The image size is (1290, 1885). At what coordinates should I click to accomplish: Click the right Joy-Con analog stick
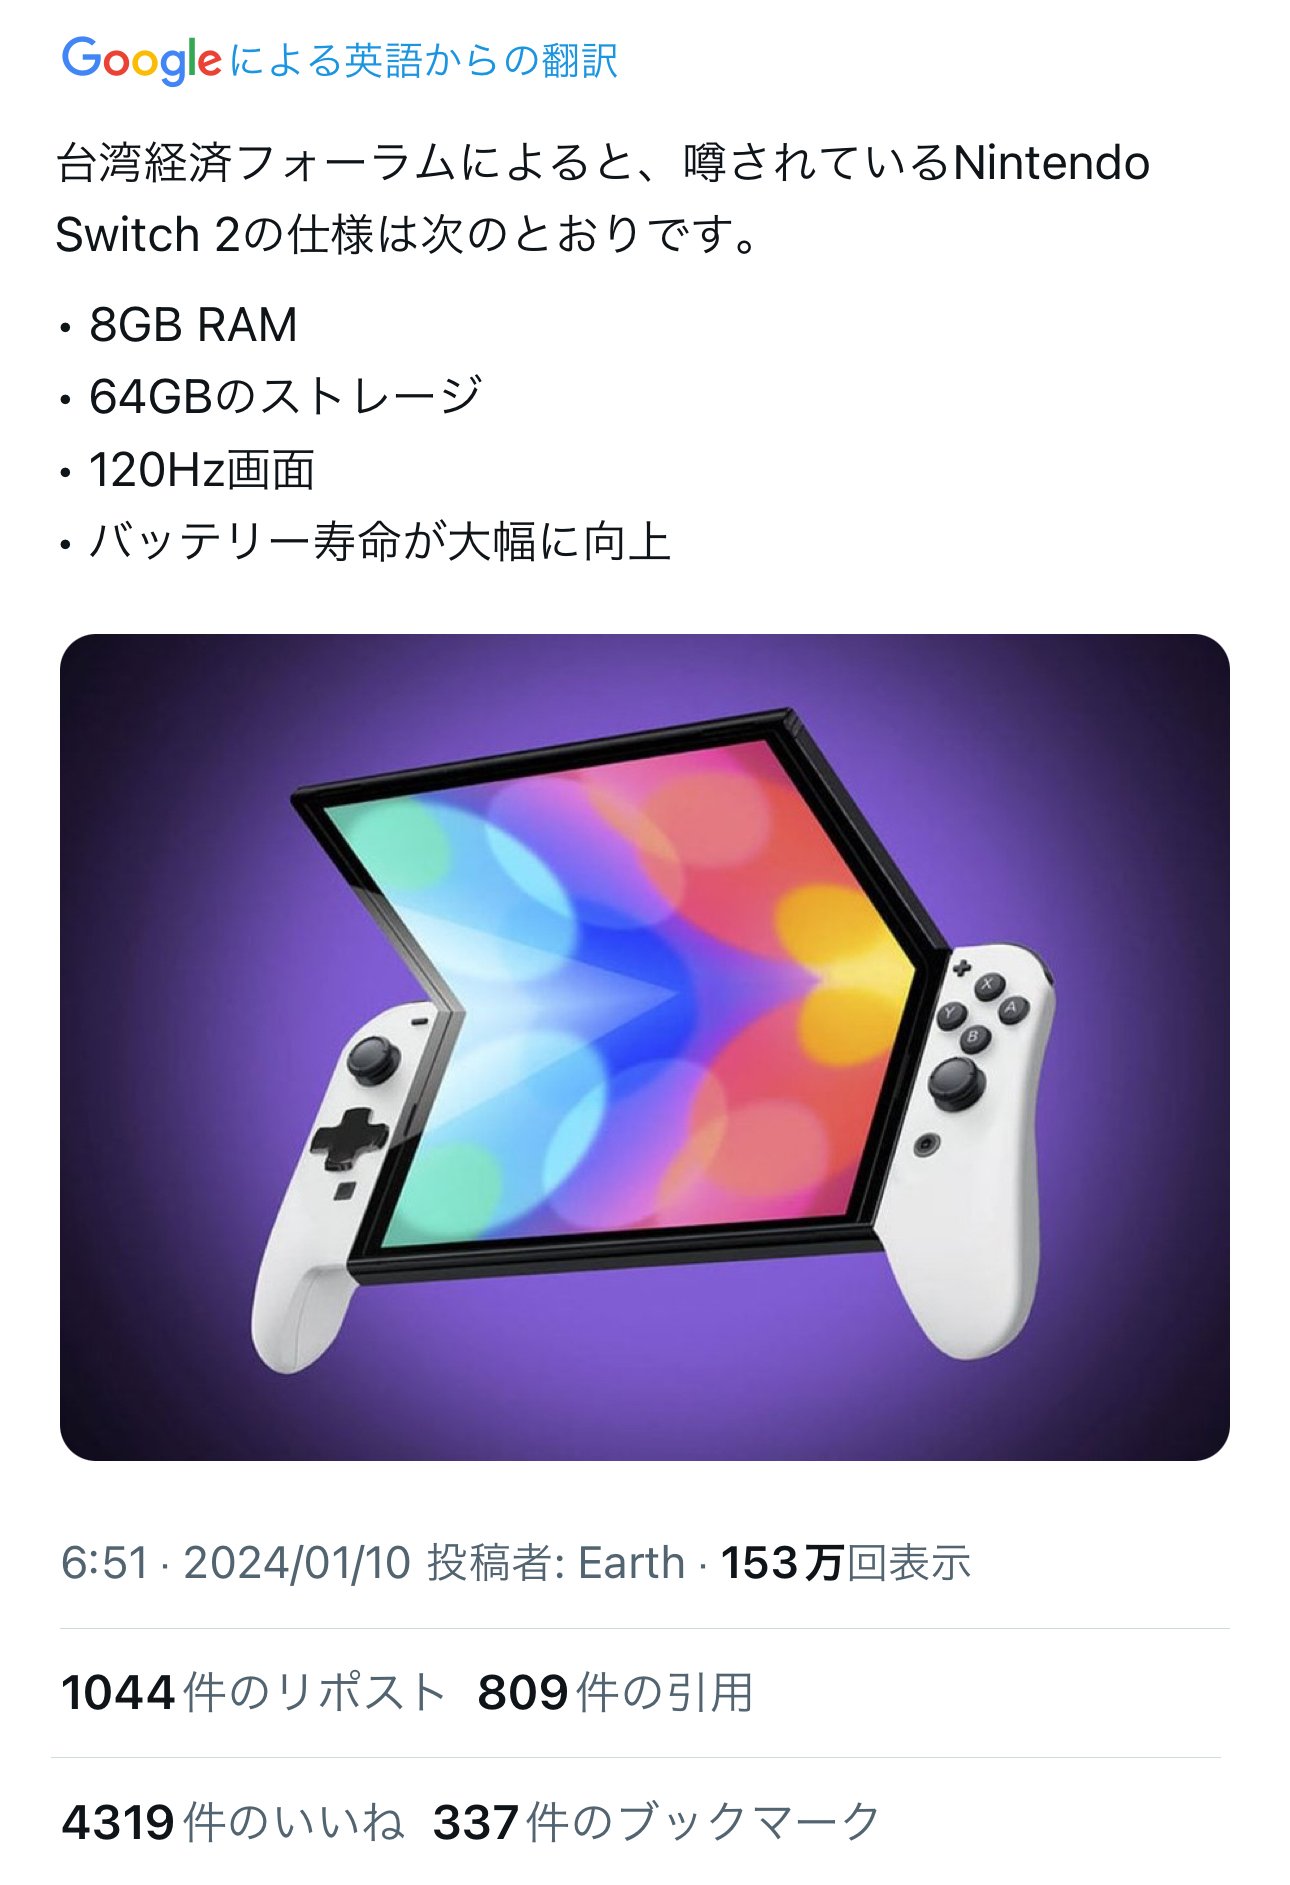point(956,1082)
